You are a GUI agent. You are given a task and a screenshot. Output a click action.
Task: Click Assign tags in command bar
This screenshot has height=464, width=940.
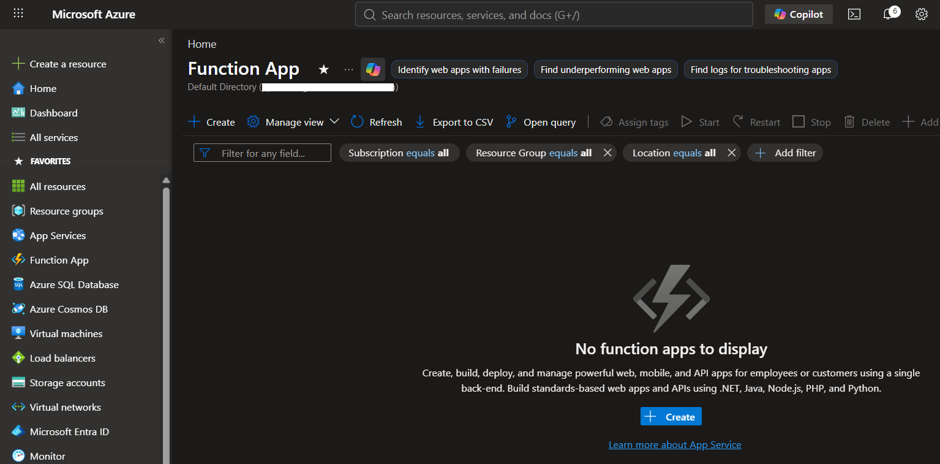click(634, 122)
